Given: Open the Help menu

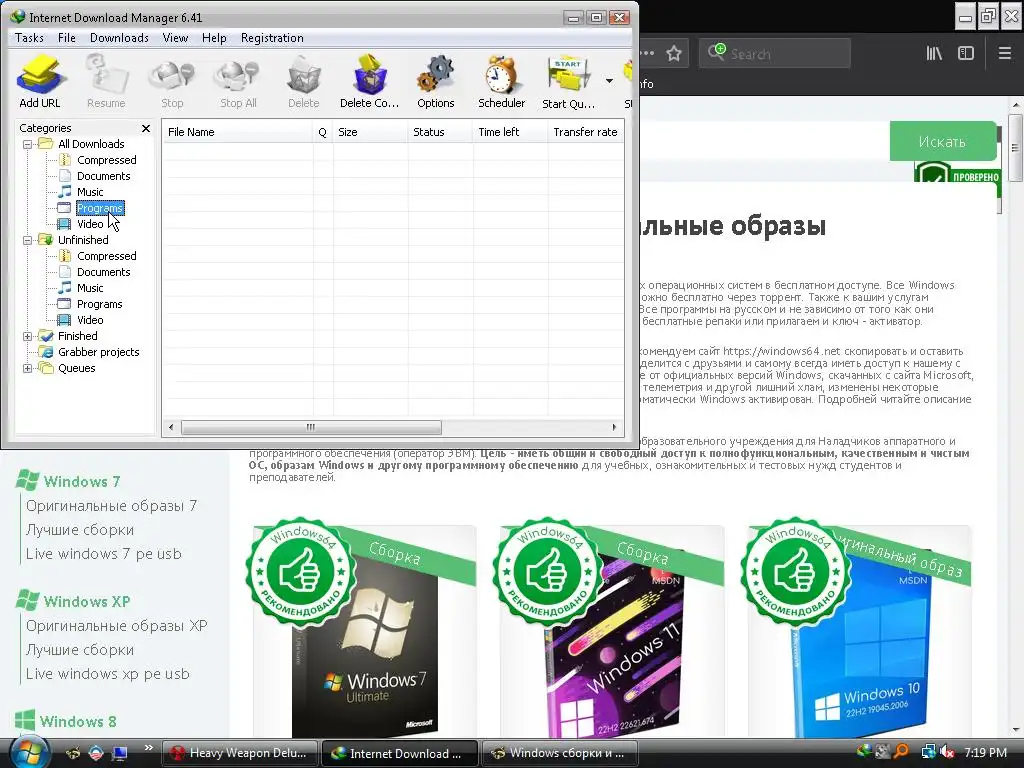Looking at the screenshot, I should 214,38.
